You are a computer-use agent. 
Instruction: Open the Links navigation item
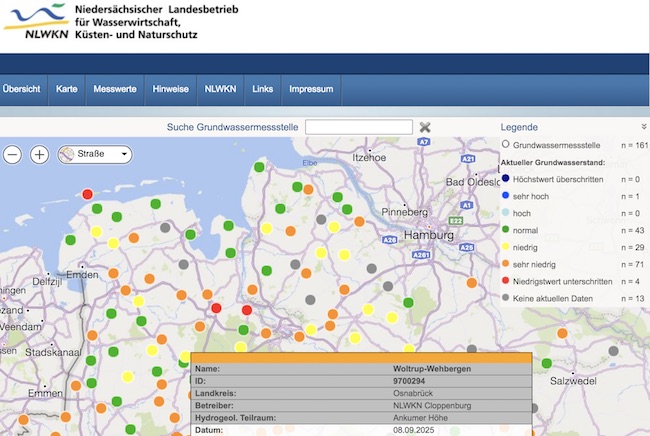(x=263, y=89)
